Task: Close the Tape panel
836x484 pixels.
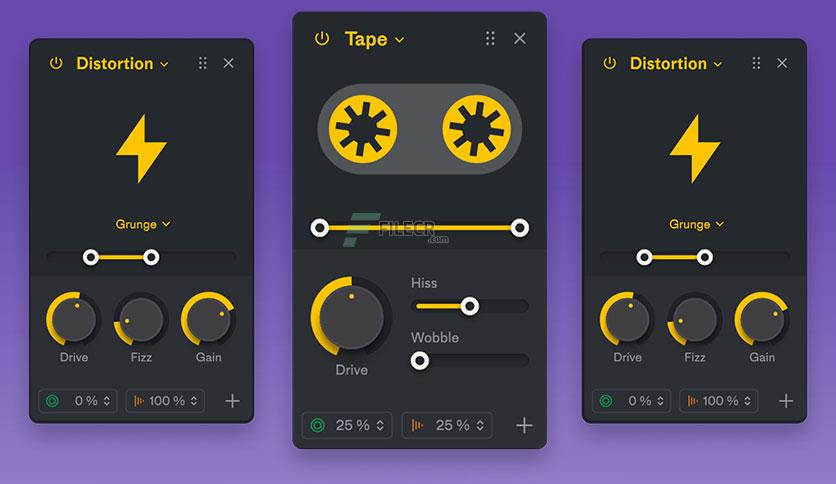Action: coord(520,38)
